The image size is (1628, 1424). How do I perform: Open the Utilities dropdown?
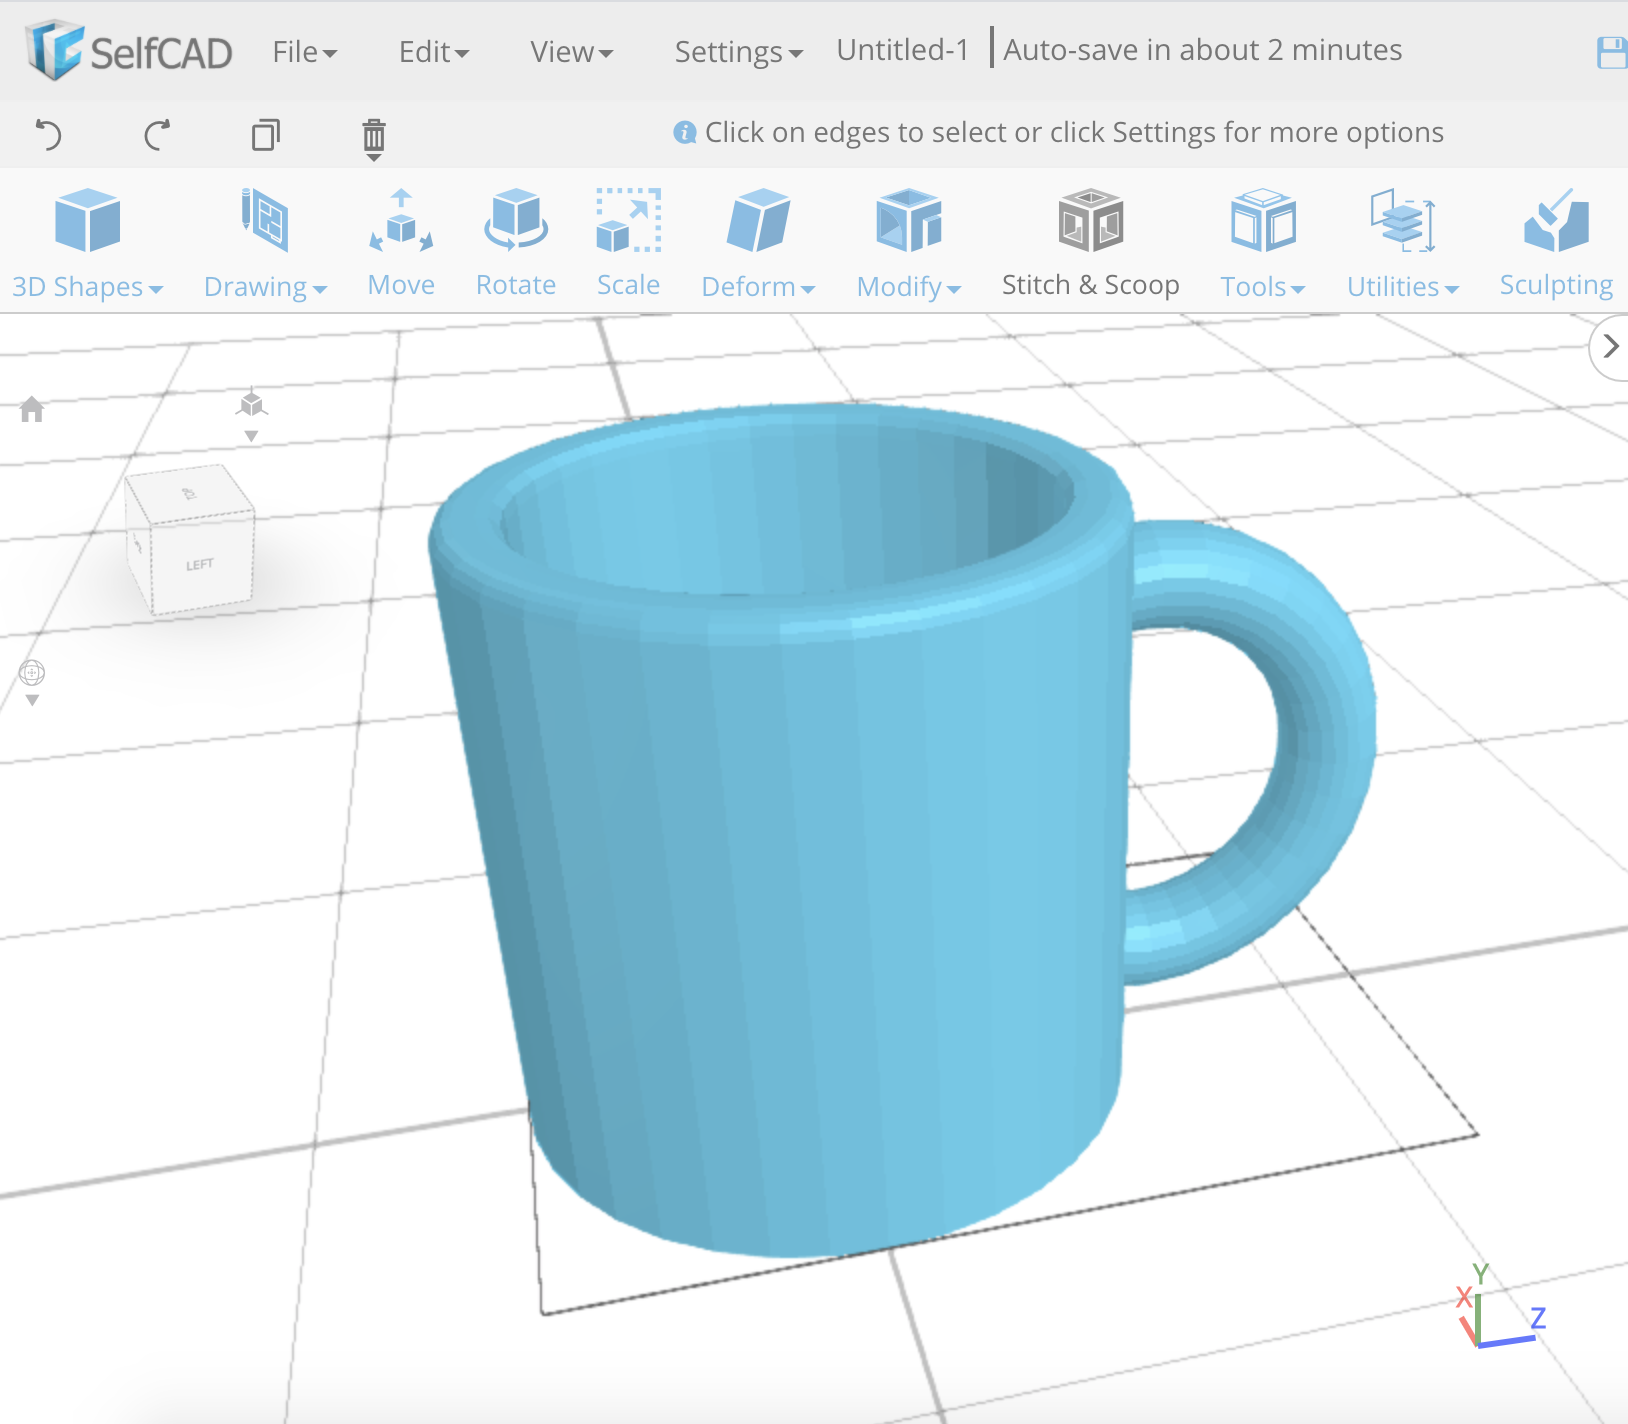tap(1403, 244)
